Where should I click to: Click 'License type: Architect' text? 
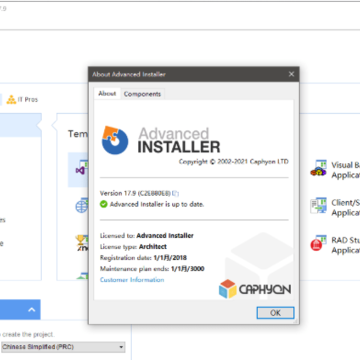click(133, 247)
